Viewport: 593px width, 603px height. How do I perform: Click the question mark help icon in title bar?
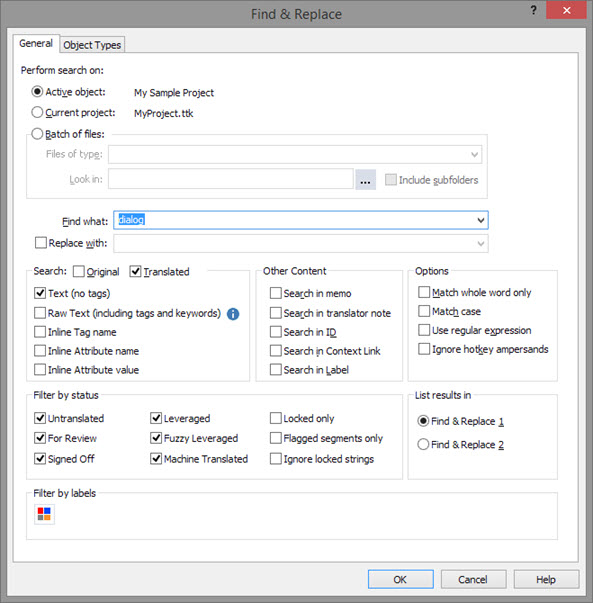[x=533, y=10]
